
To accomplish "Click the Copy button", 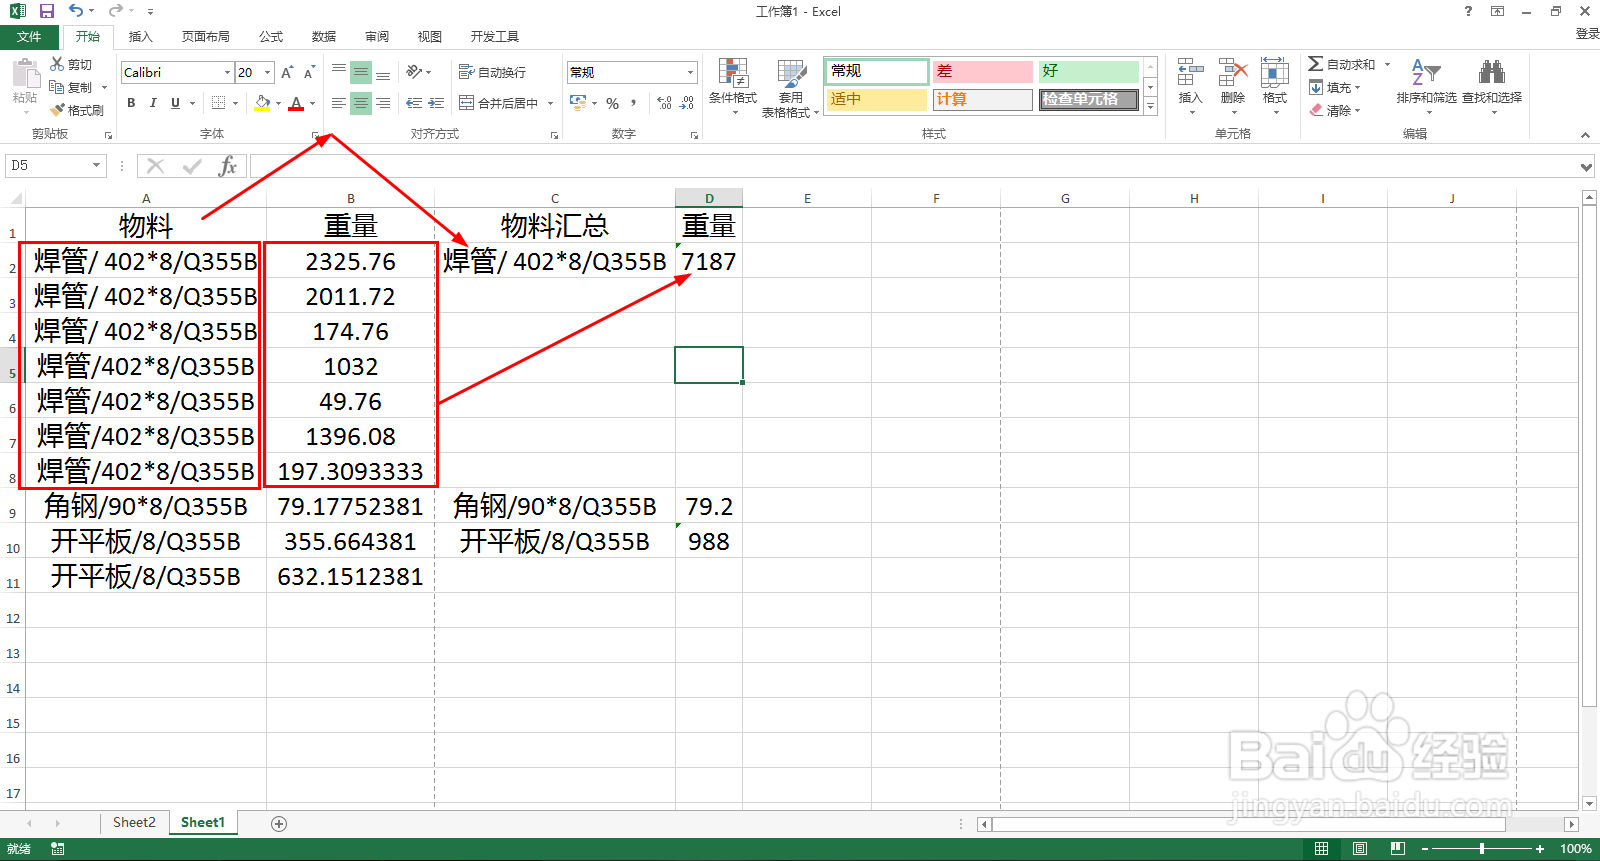I will [71, 87].
